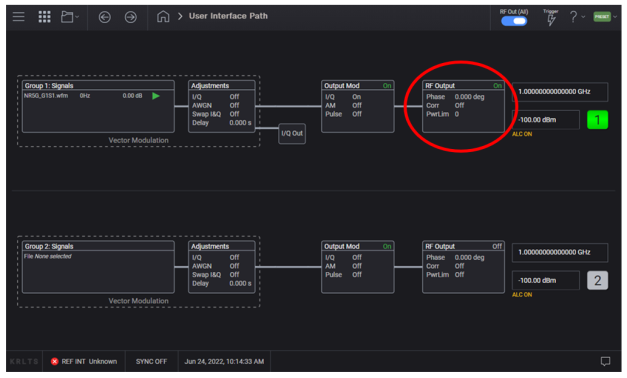Click the KRLTS status indicator
Viewport: 627px width, 378px height.
(x=24, y=362)
